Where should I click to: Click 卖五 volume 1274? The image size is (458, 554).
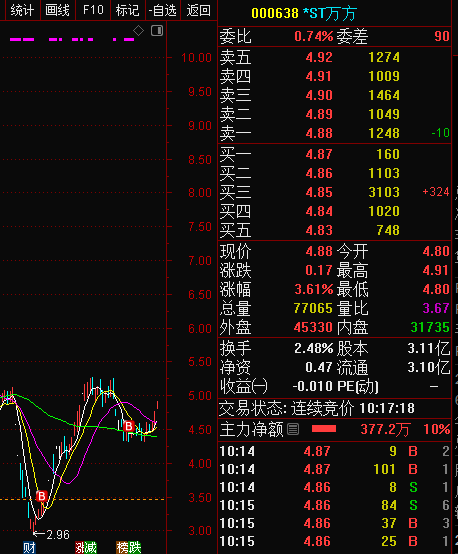pos(384,57)
